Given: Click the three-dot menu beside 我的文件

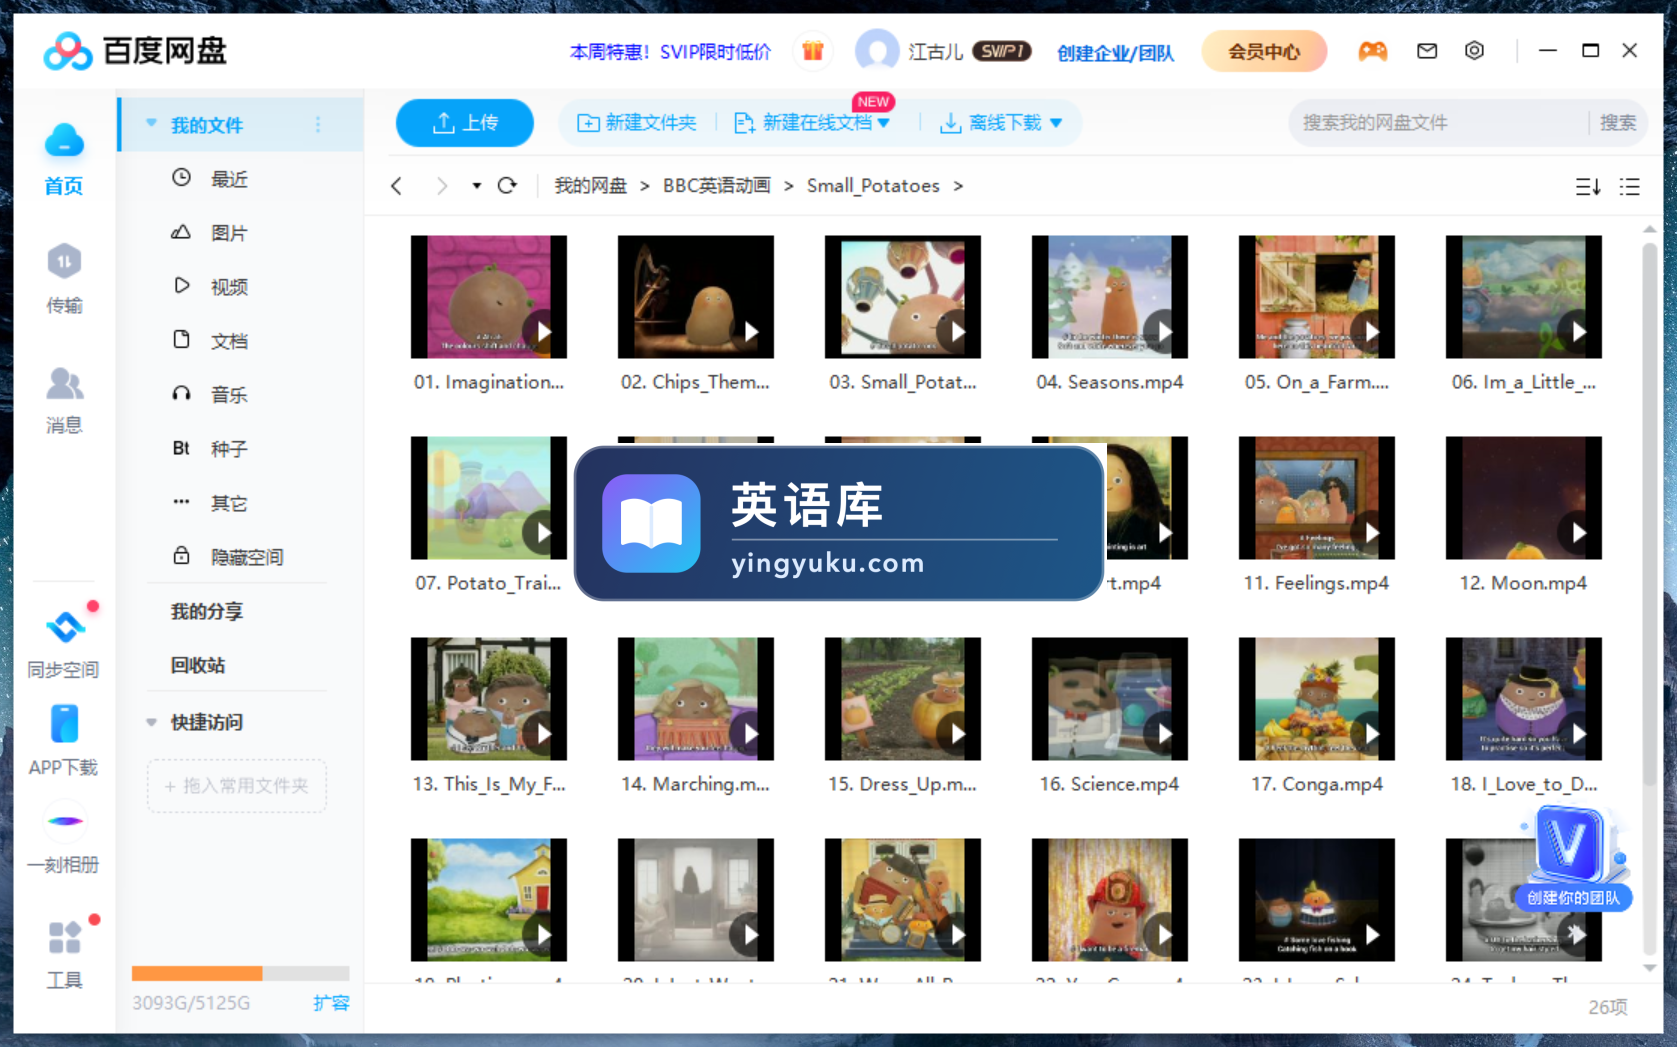Looking at the screenshot, I should point(318,125).
